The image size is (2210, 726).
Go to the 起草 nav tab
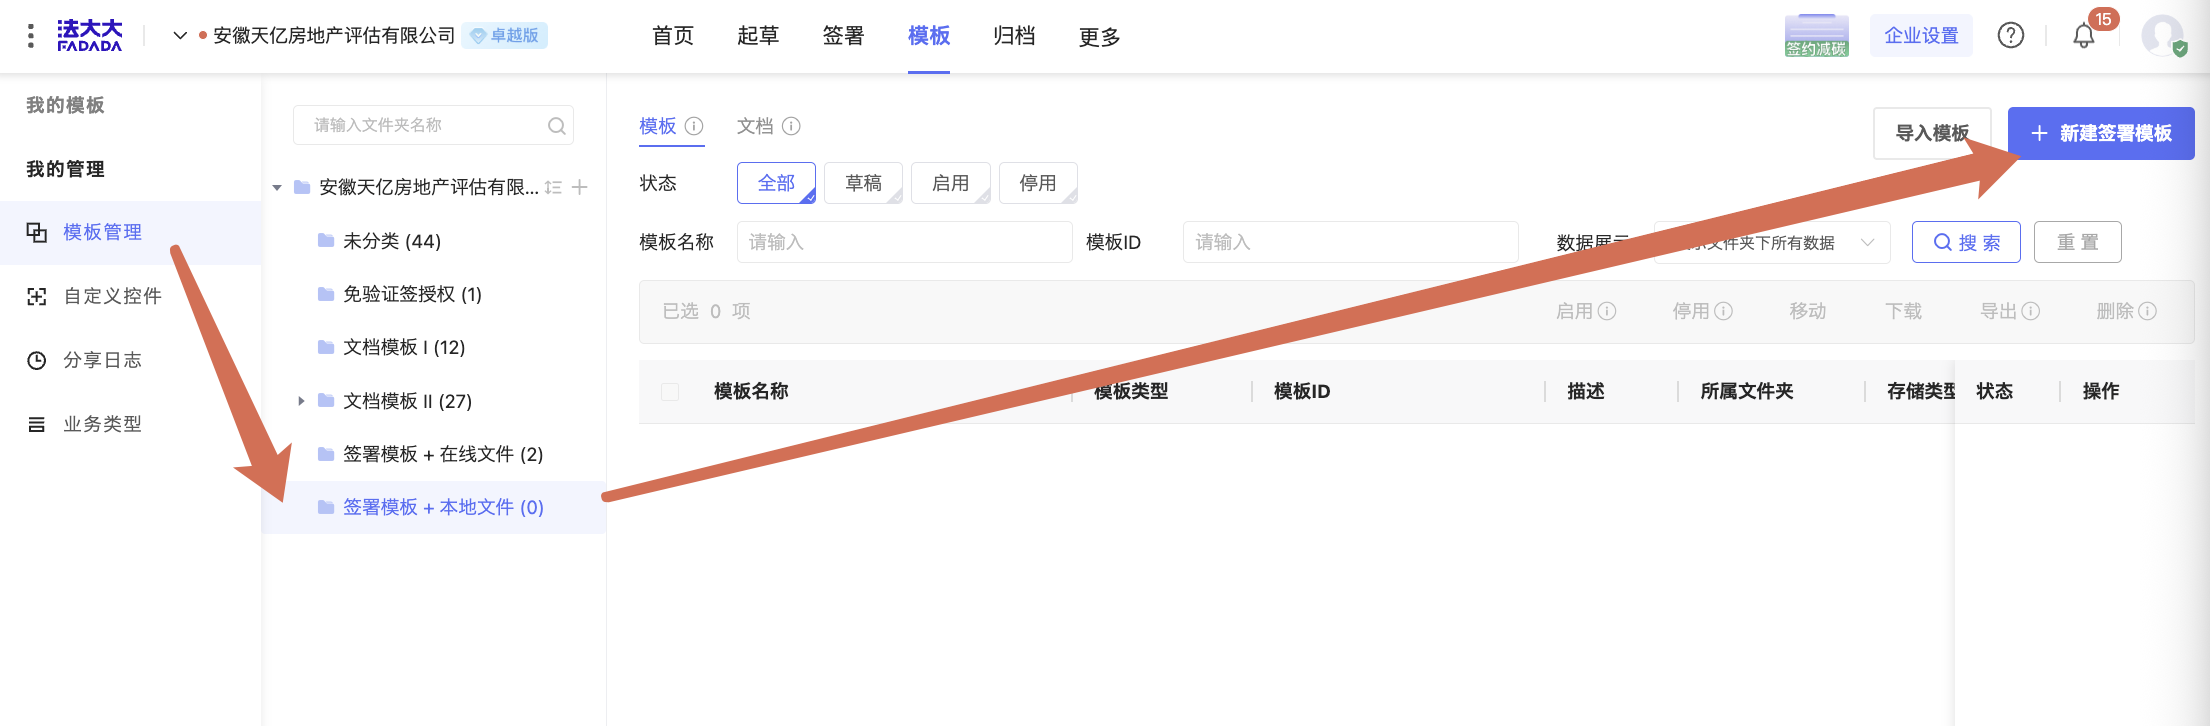[757, 36]
